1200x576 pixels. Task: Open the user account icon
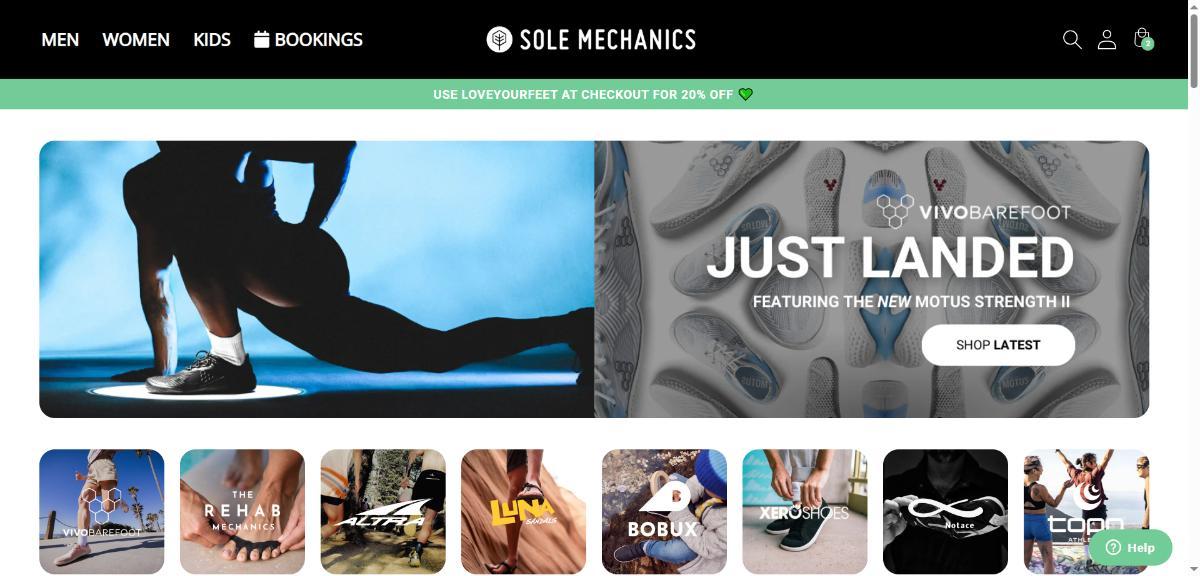coord(1107,40)
